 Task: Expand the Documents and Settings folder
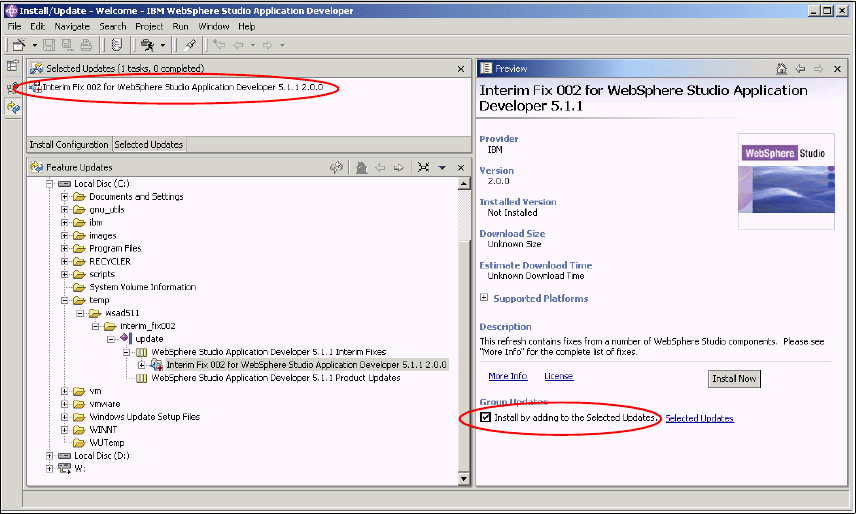coord(65,197)
